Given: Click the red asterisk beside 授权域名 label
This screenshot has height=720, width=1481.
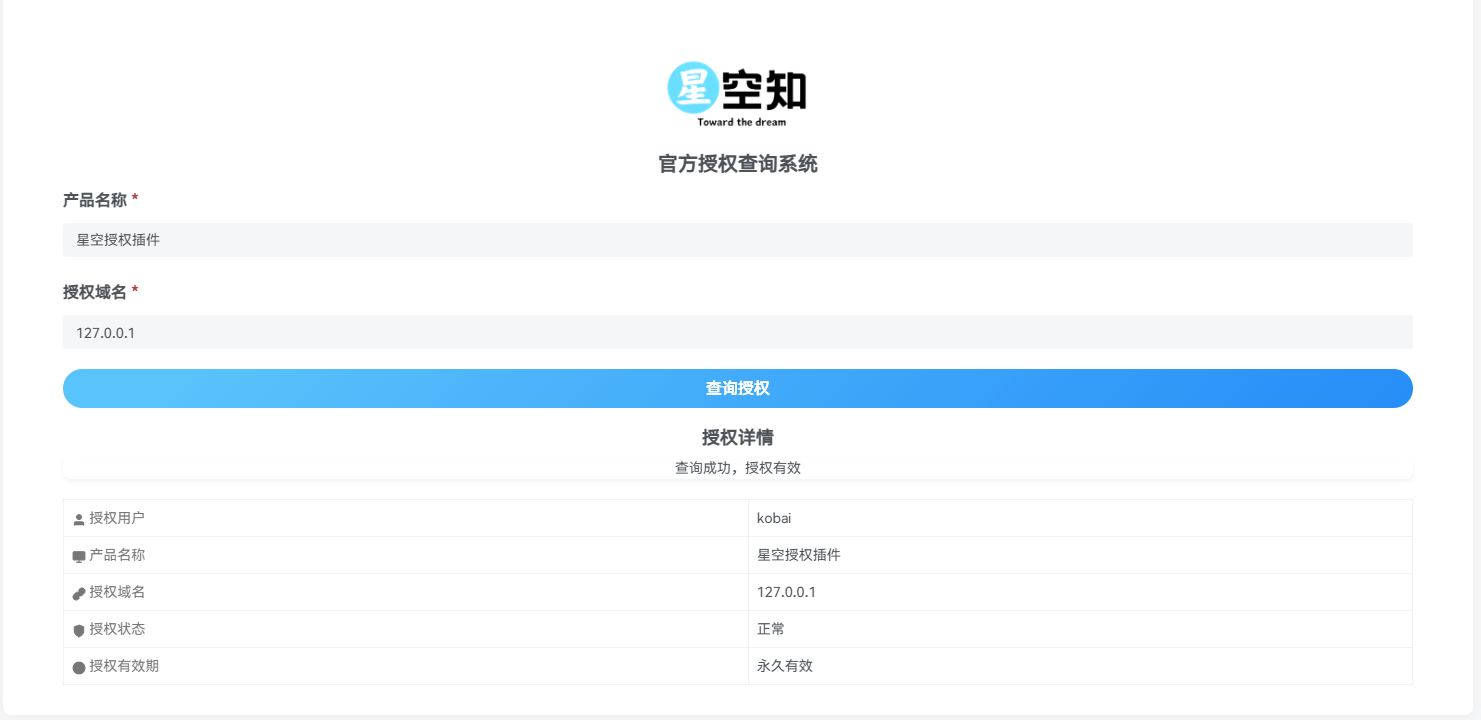Looking at the screenshot, I should (x=134, y=291).
